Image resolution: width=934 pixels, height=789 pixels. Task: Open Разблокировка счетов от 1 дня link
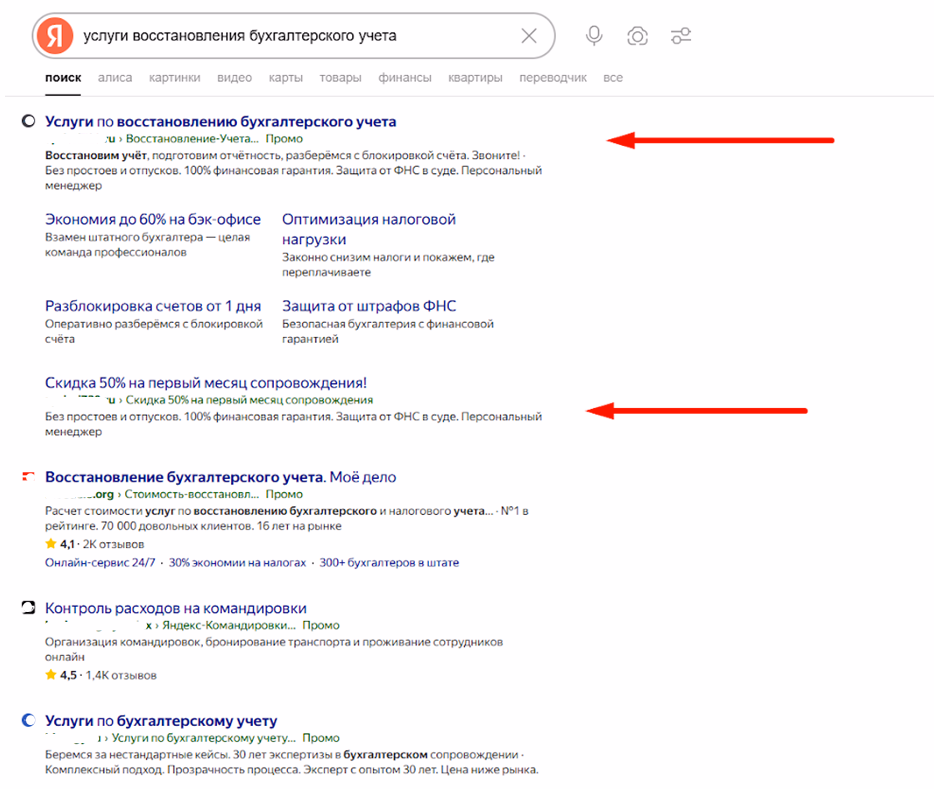click(x=153, y=306)
